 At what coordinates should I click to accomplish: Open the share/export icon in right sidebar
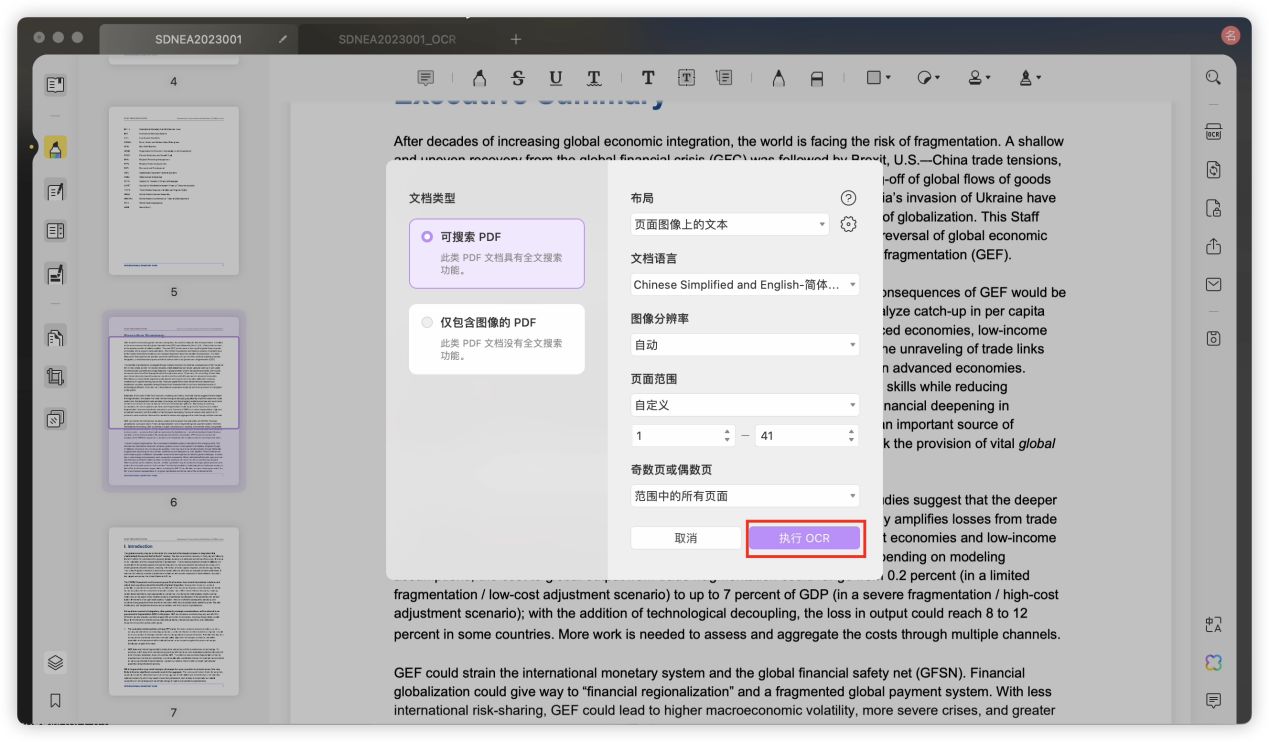pyautogui.click(x=1213, y=246)
